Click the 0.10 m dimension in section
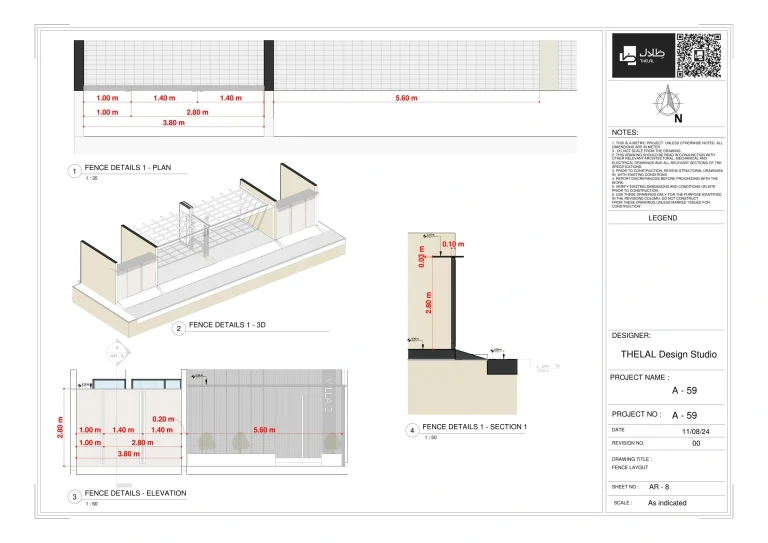Screen dimensions: 768x543 (452, 245)
